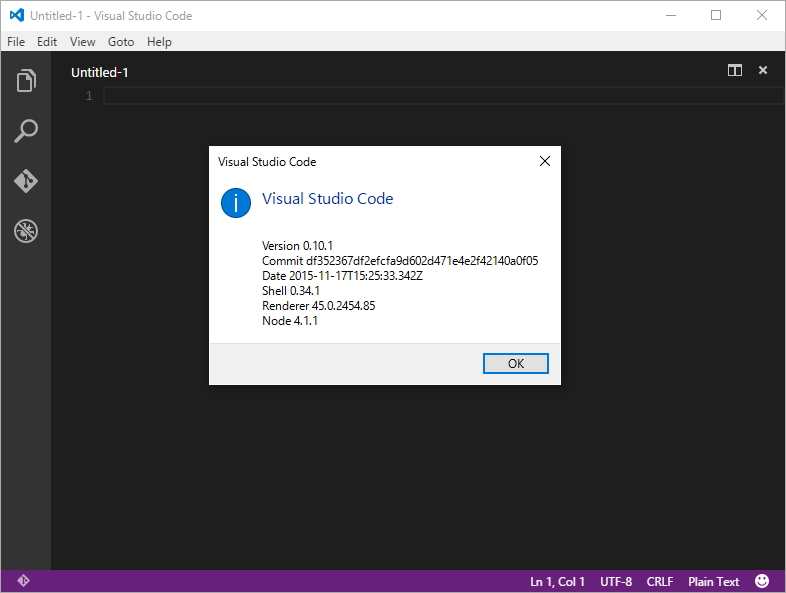Image resolution: width=786 pixels, height=593 pixels.
Task: Open the File menu
Action: 16,42
